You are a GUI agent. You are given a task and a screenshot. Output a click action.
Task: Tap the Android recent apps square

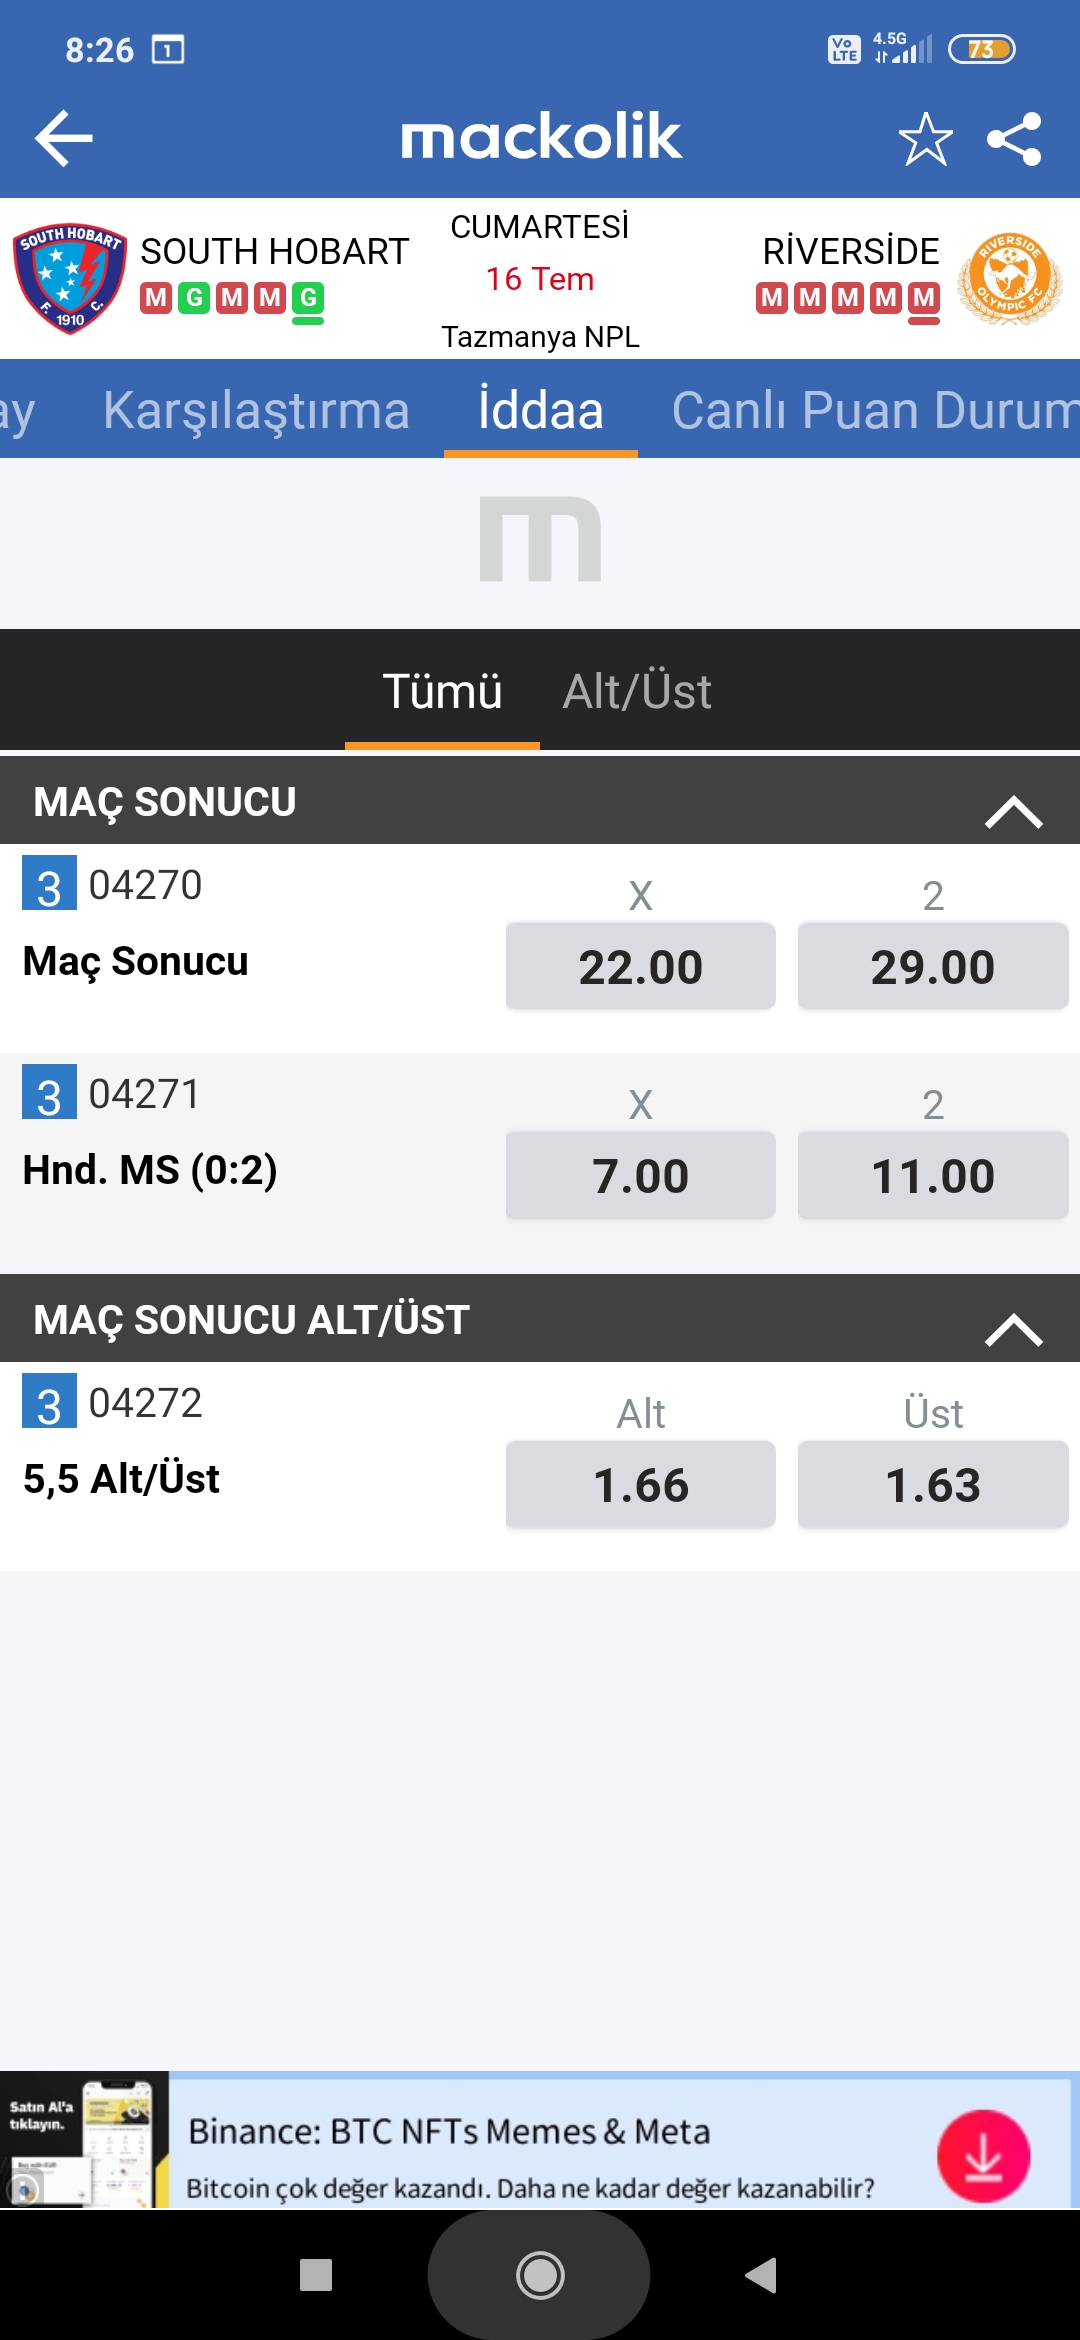[316, 2275]
